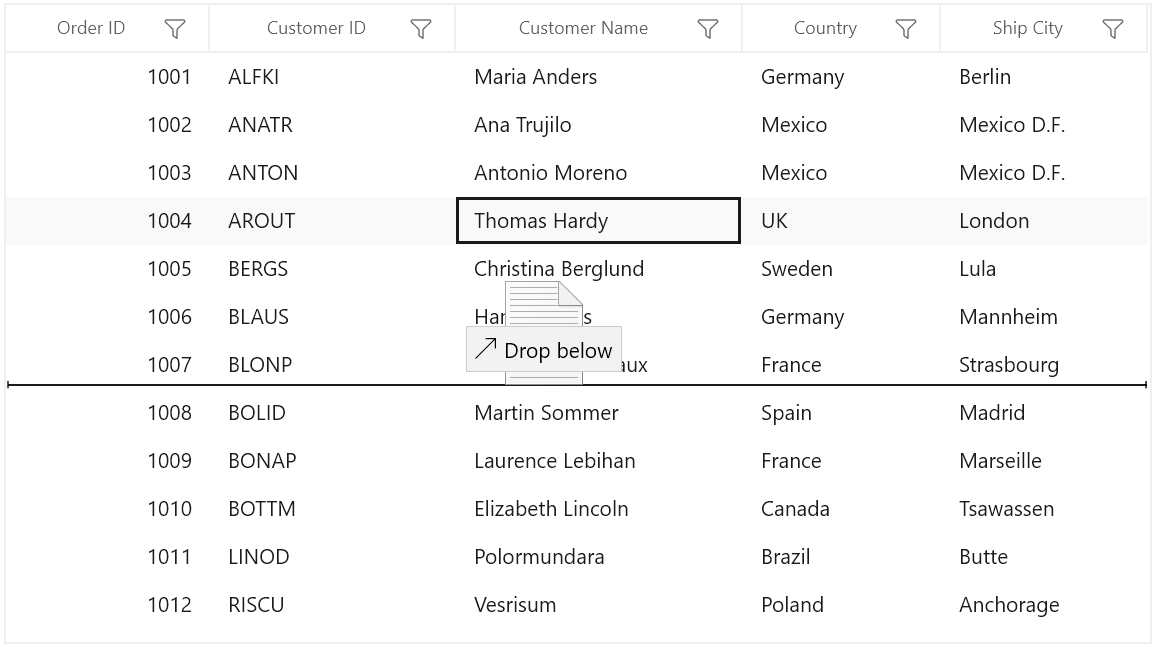Select order ID 1002 cell

click(x=108, y=125)
